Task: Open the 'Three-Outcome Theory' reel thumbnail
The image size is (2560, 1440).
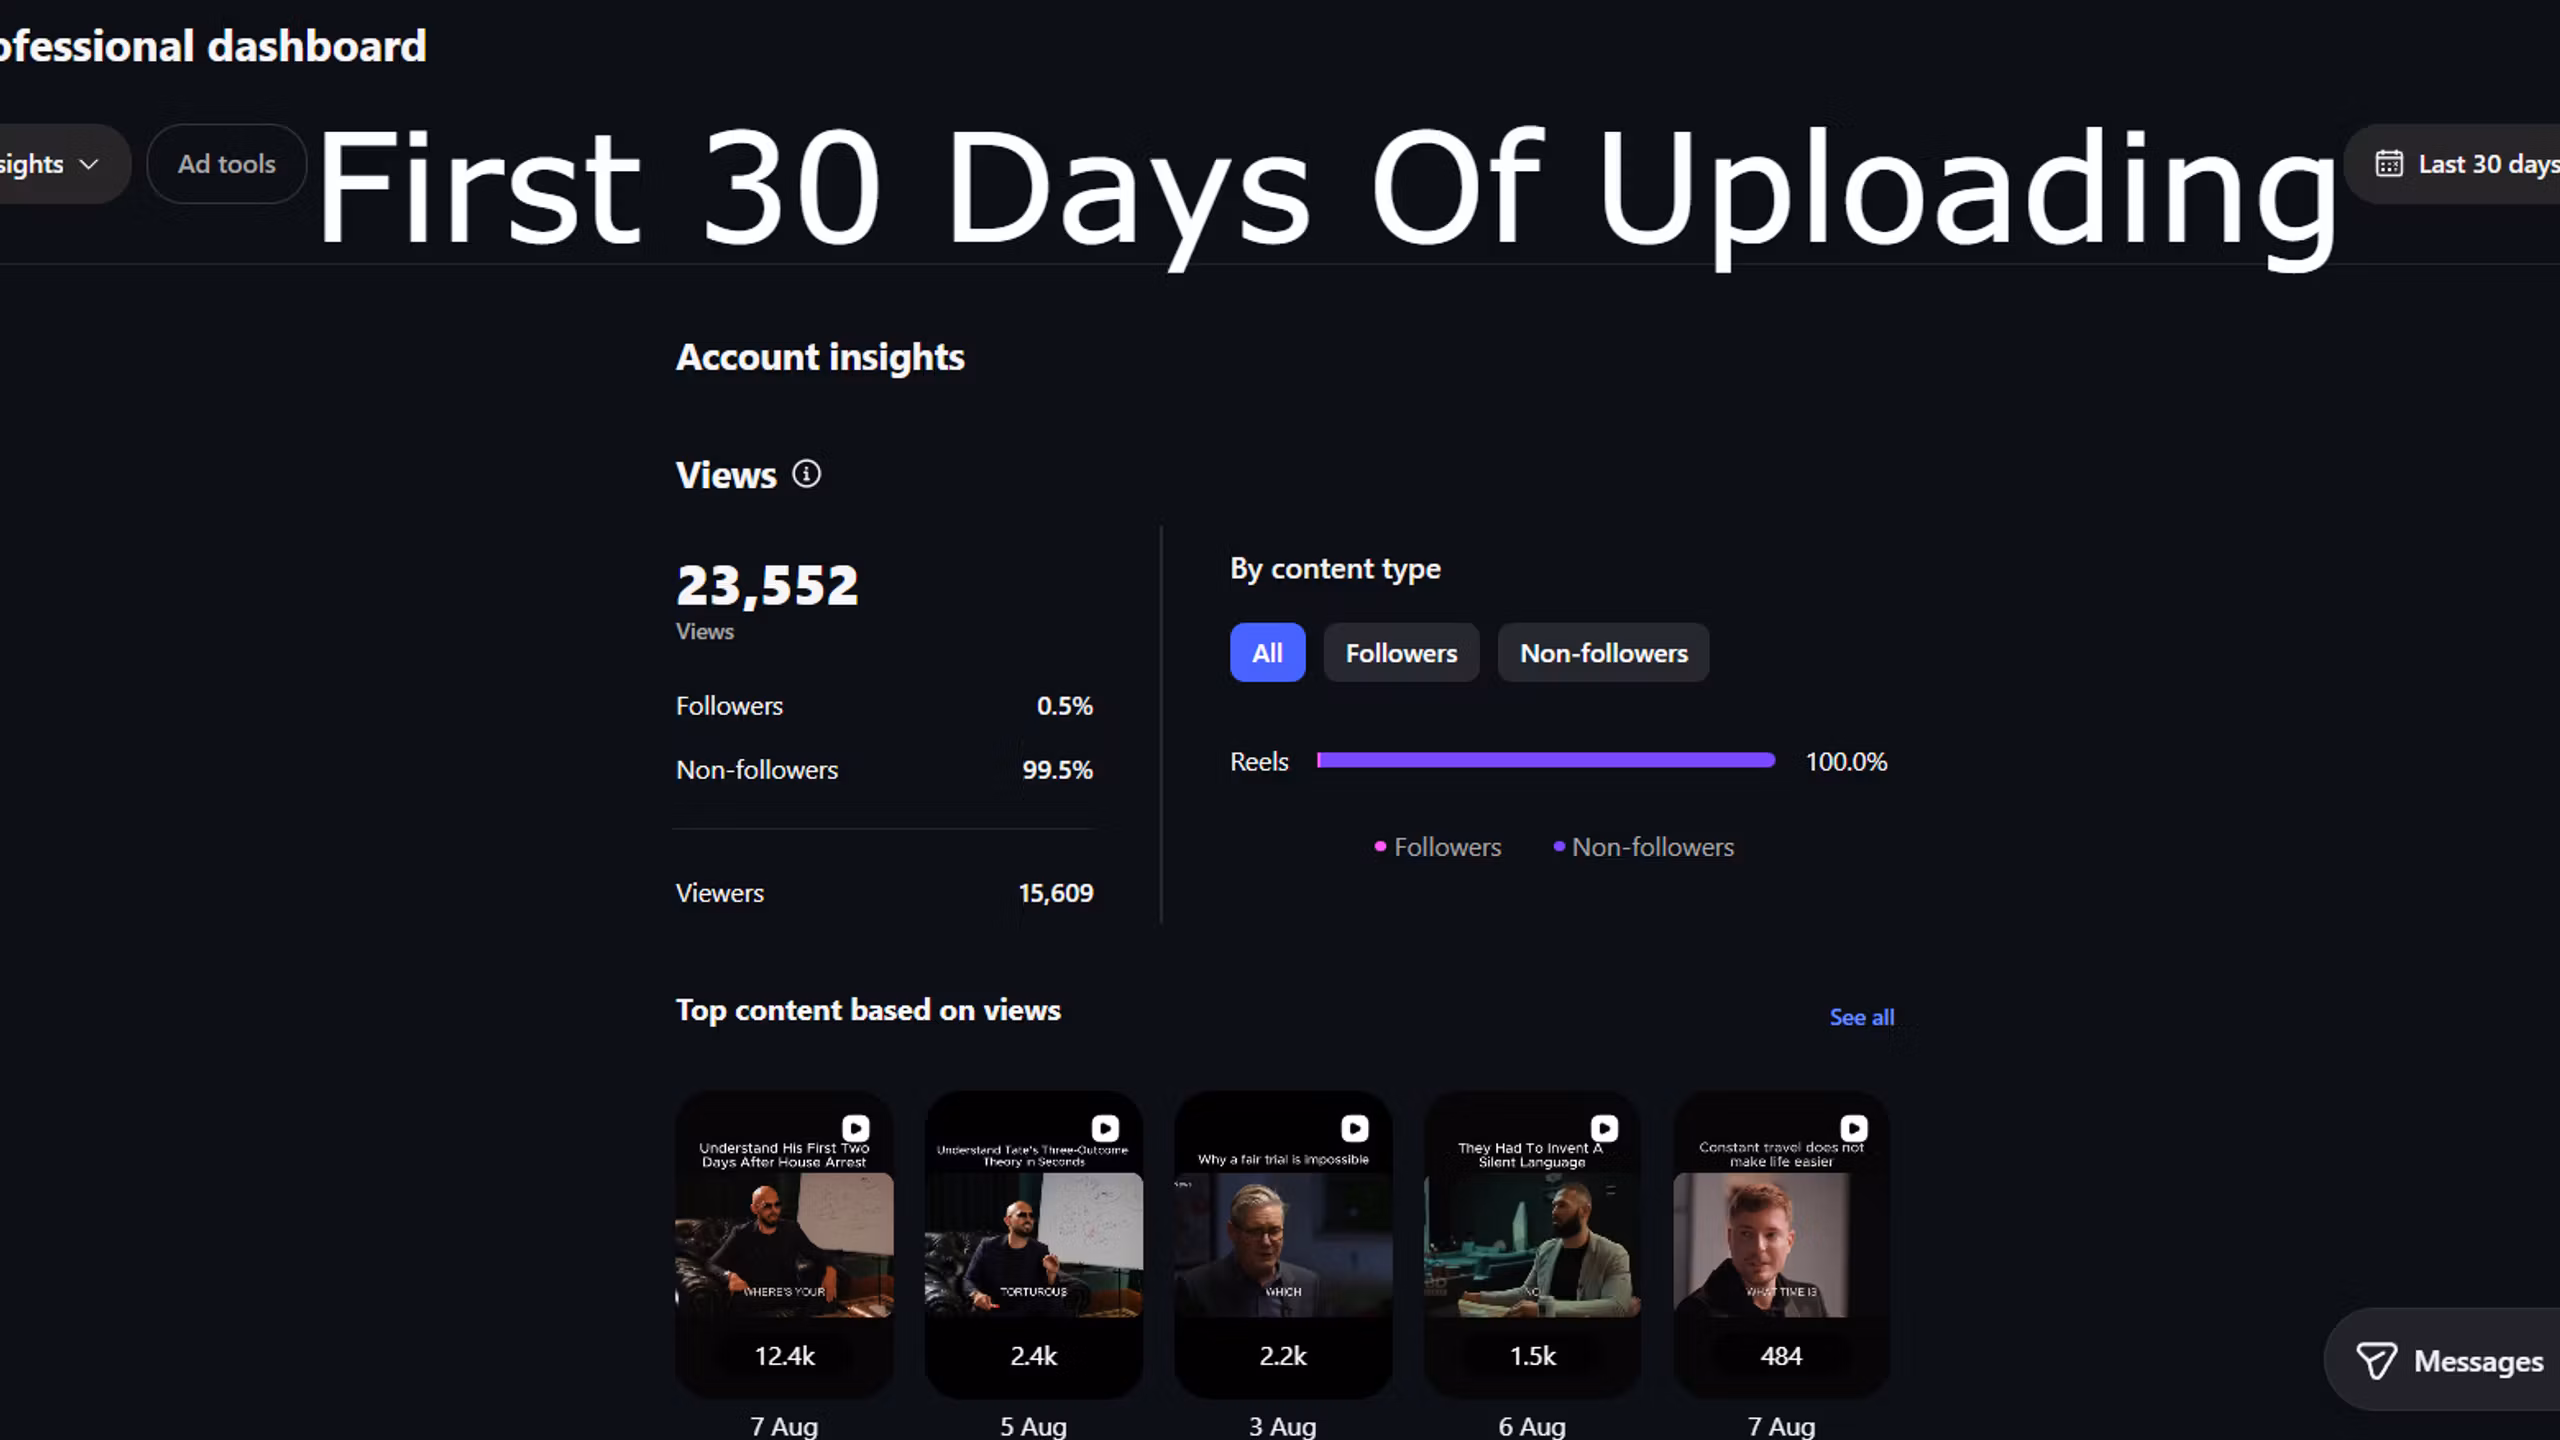Action: 1033,1244
